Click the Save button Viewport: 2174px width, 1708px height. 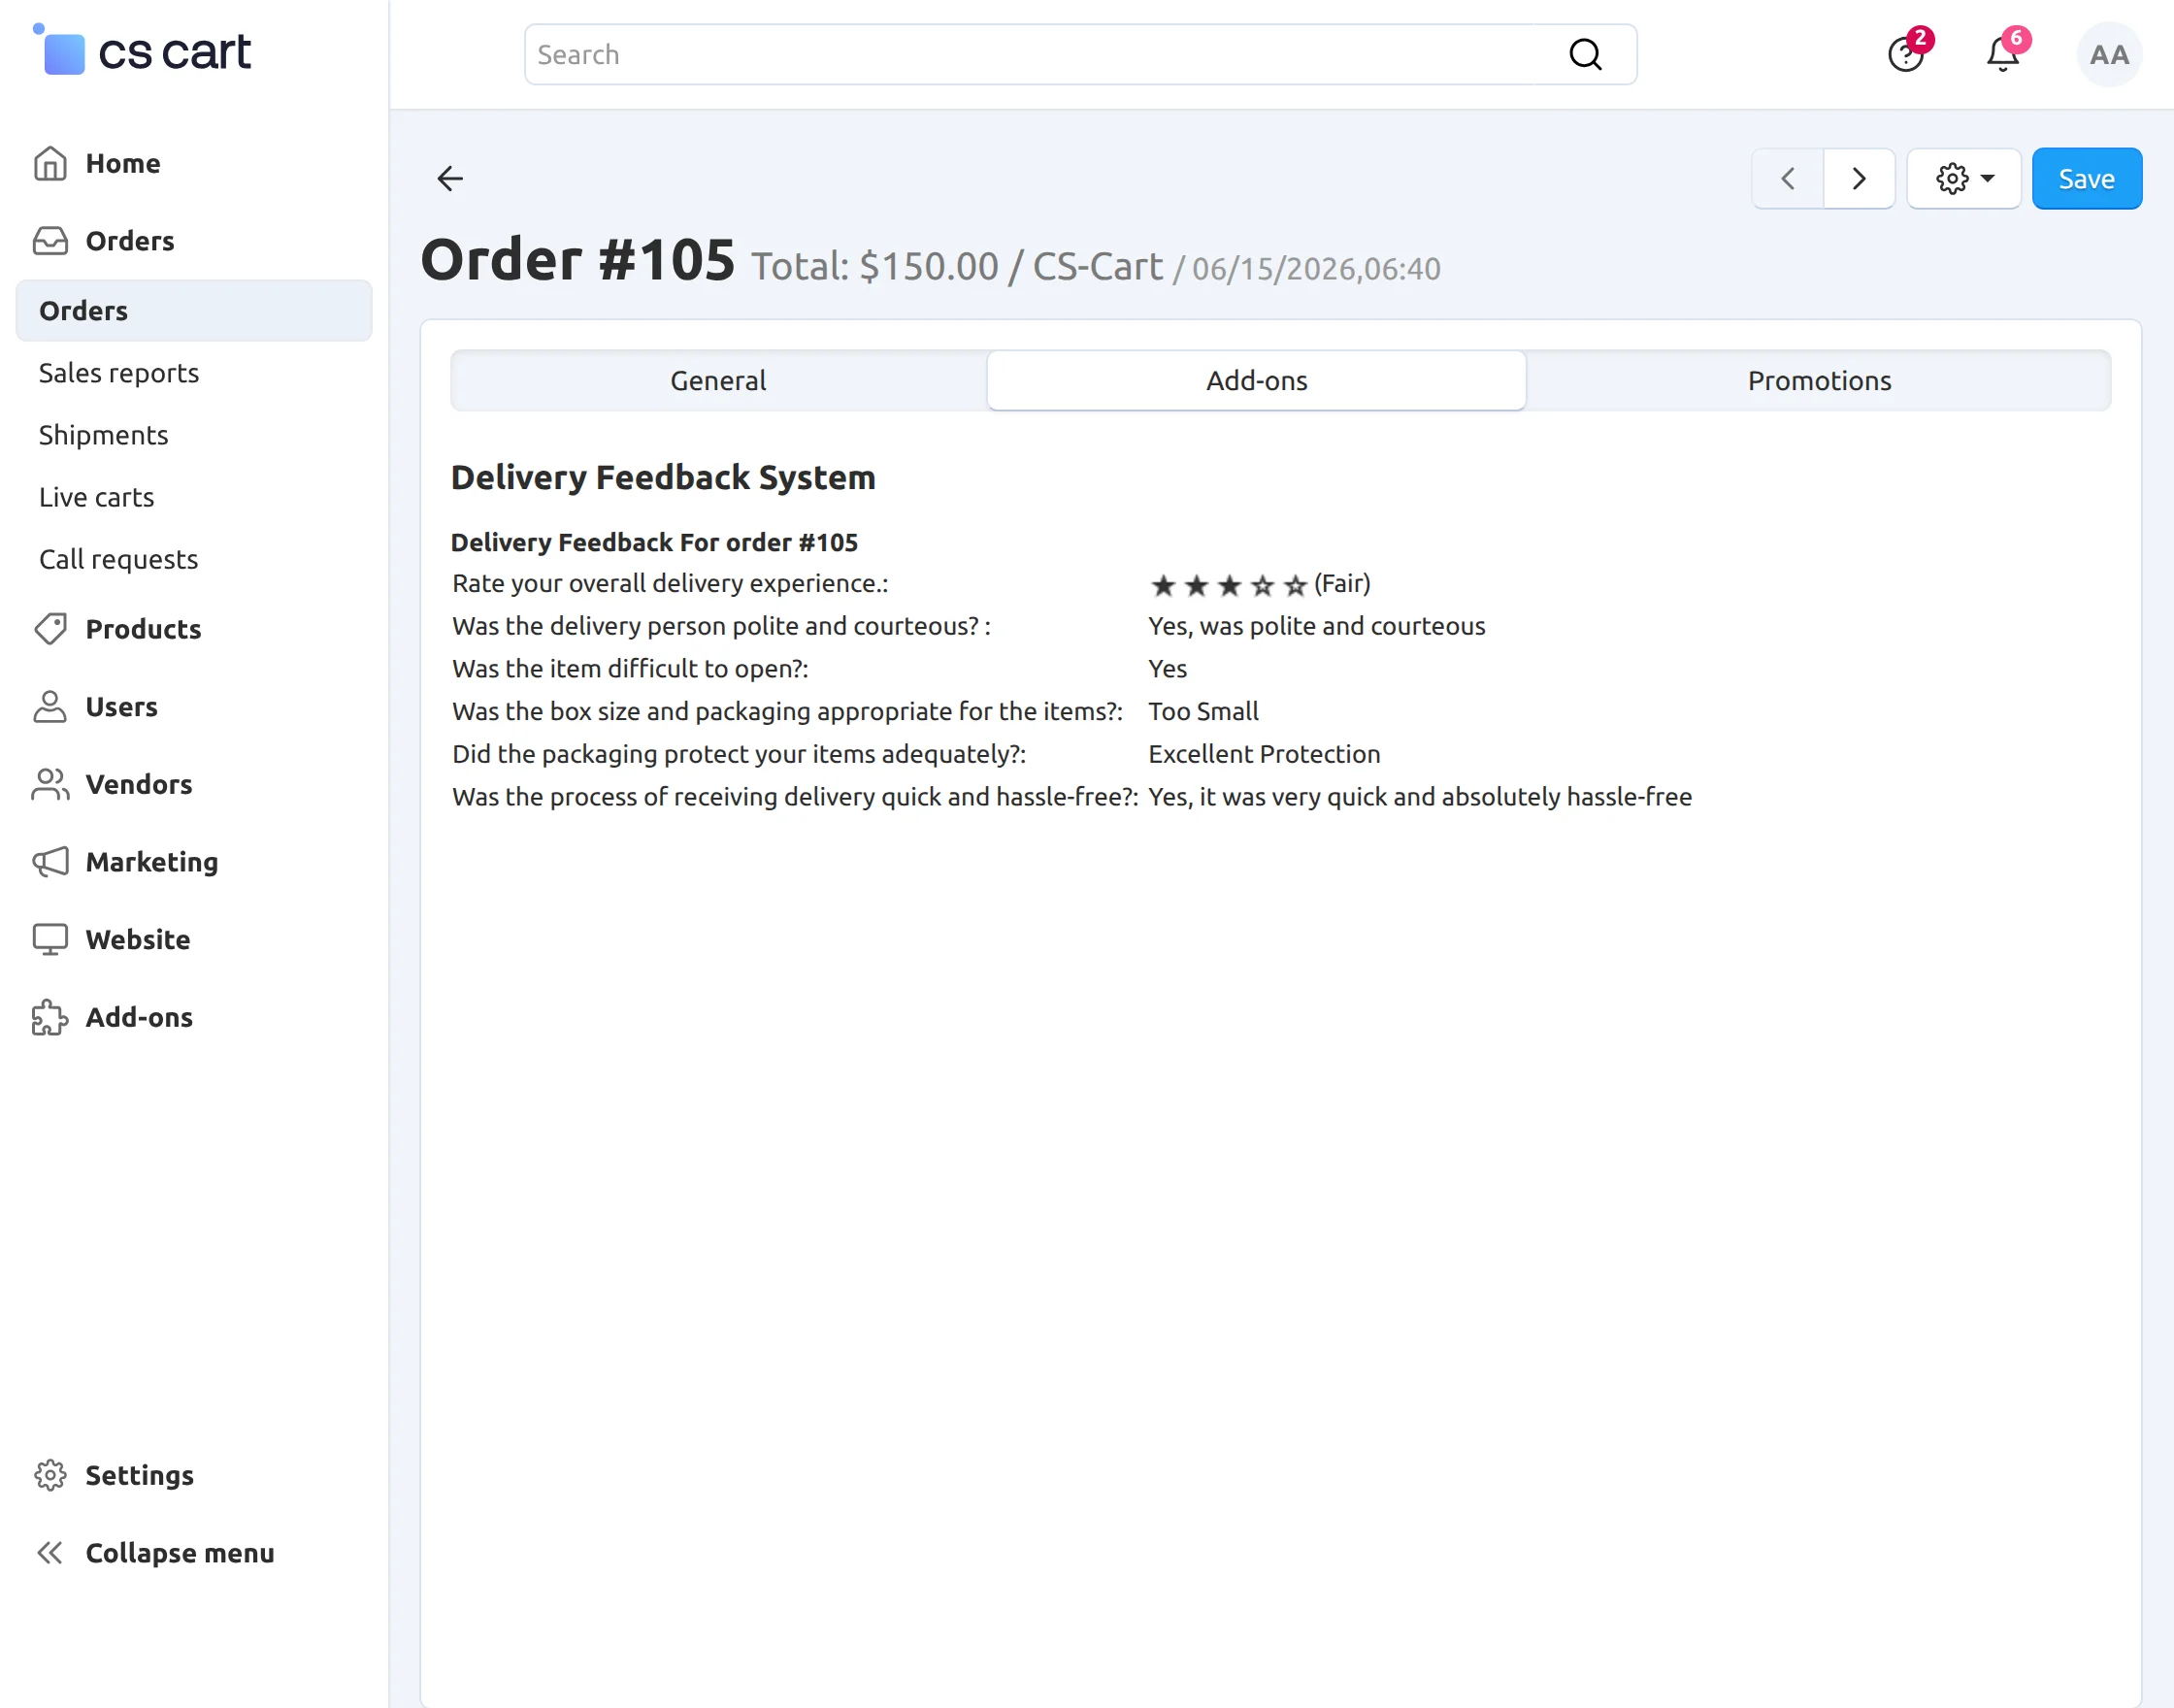[2087, 179]
